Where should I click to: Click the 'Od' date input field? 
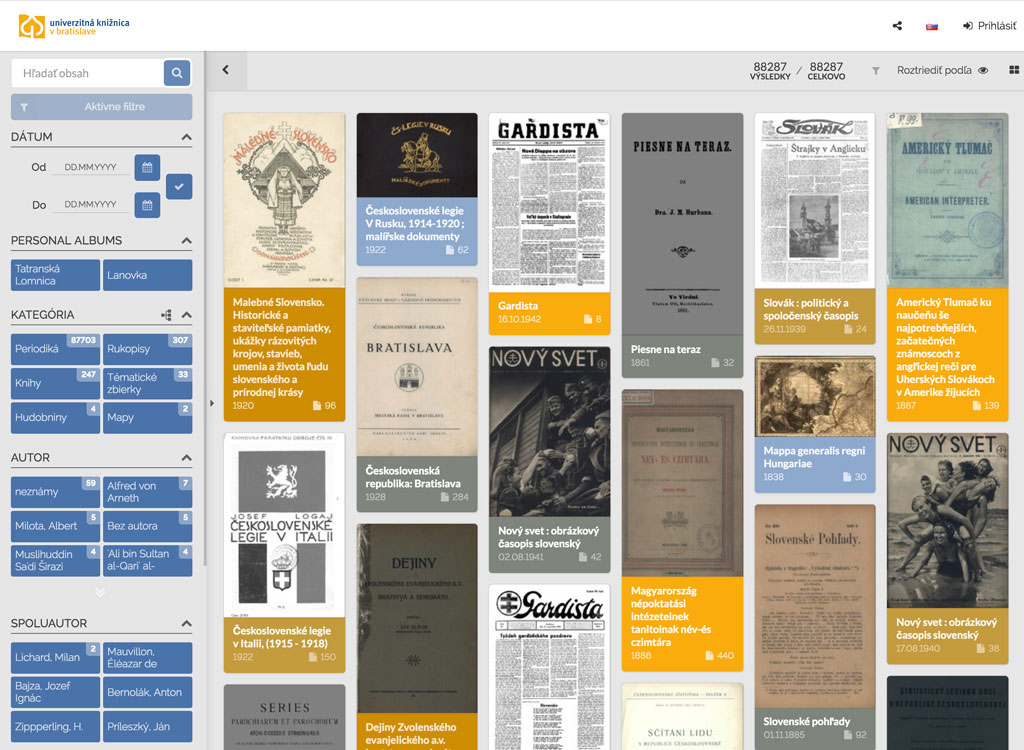pyautogui.click(x=90, y=167)
